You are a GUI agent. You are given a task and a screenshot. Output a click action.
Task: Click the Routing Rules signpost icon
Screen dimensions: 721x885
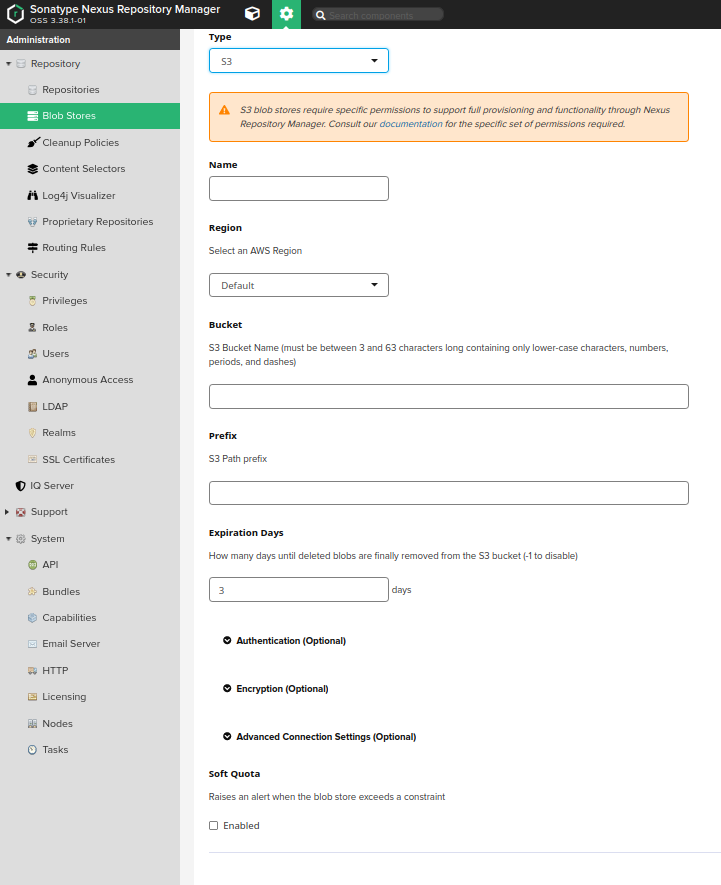click(x=33, y=248)
